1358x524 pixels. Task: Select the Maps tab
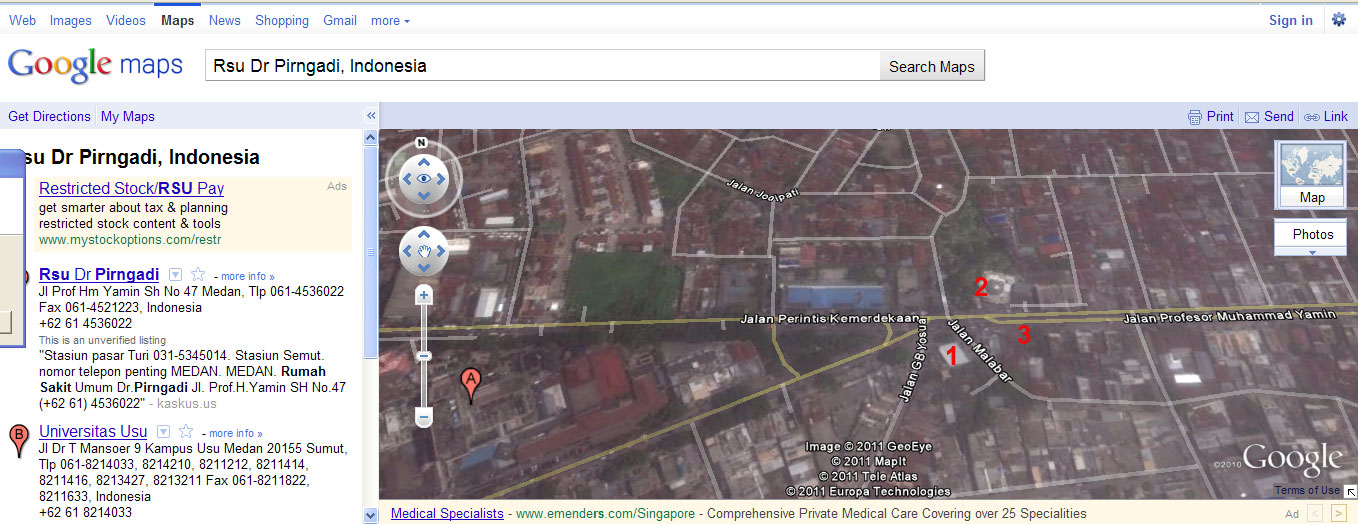178,20
